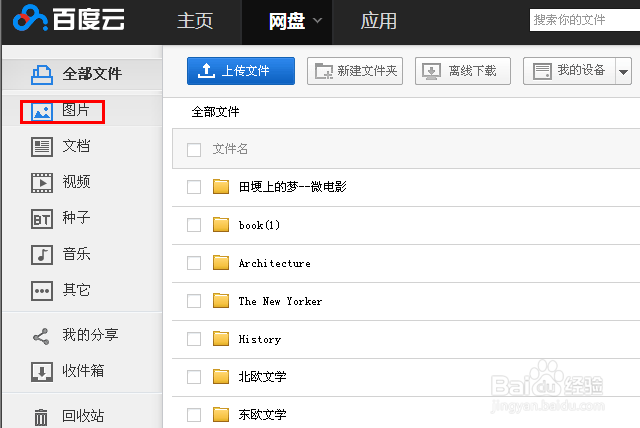Image resolution: width=640 pixels, height=428 pixels.
Task: Click the 全部文件 breadcrumb path
Action: pyautogui.click(x=216, y=112)
